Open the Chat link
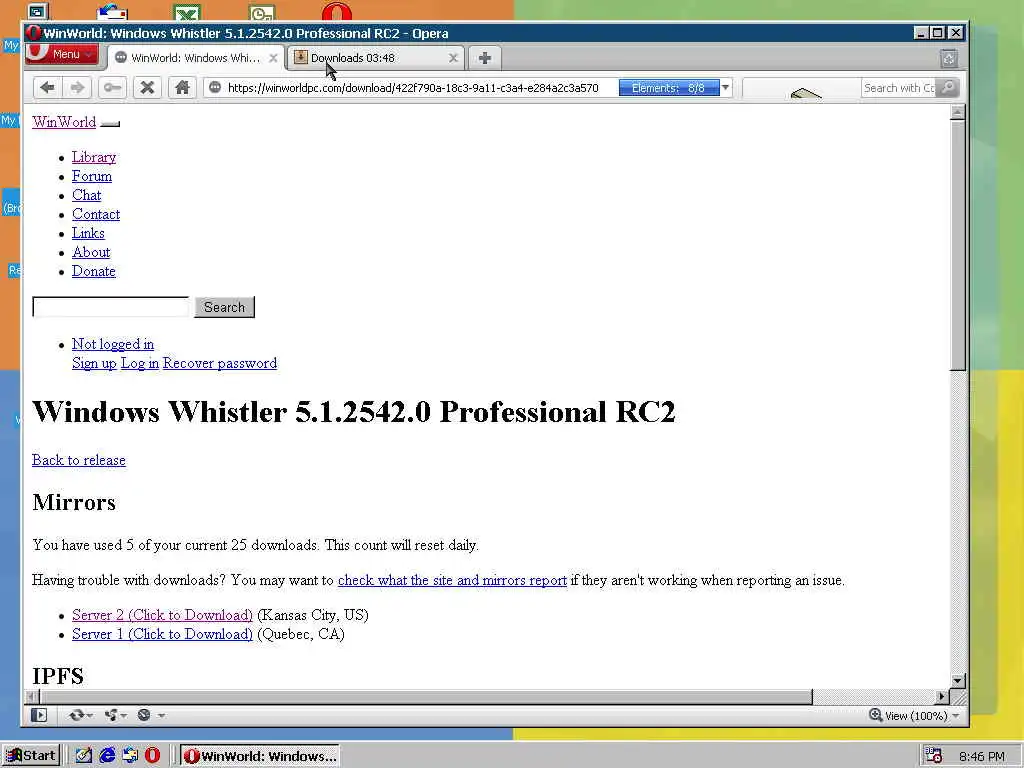The width and height of the screenshot is (1024, 768). [x=86, y=195]
